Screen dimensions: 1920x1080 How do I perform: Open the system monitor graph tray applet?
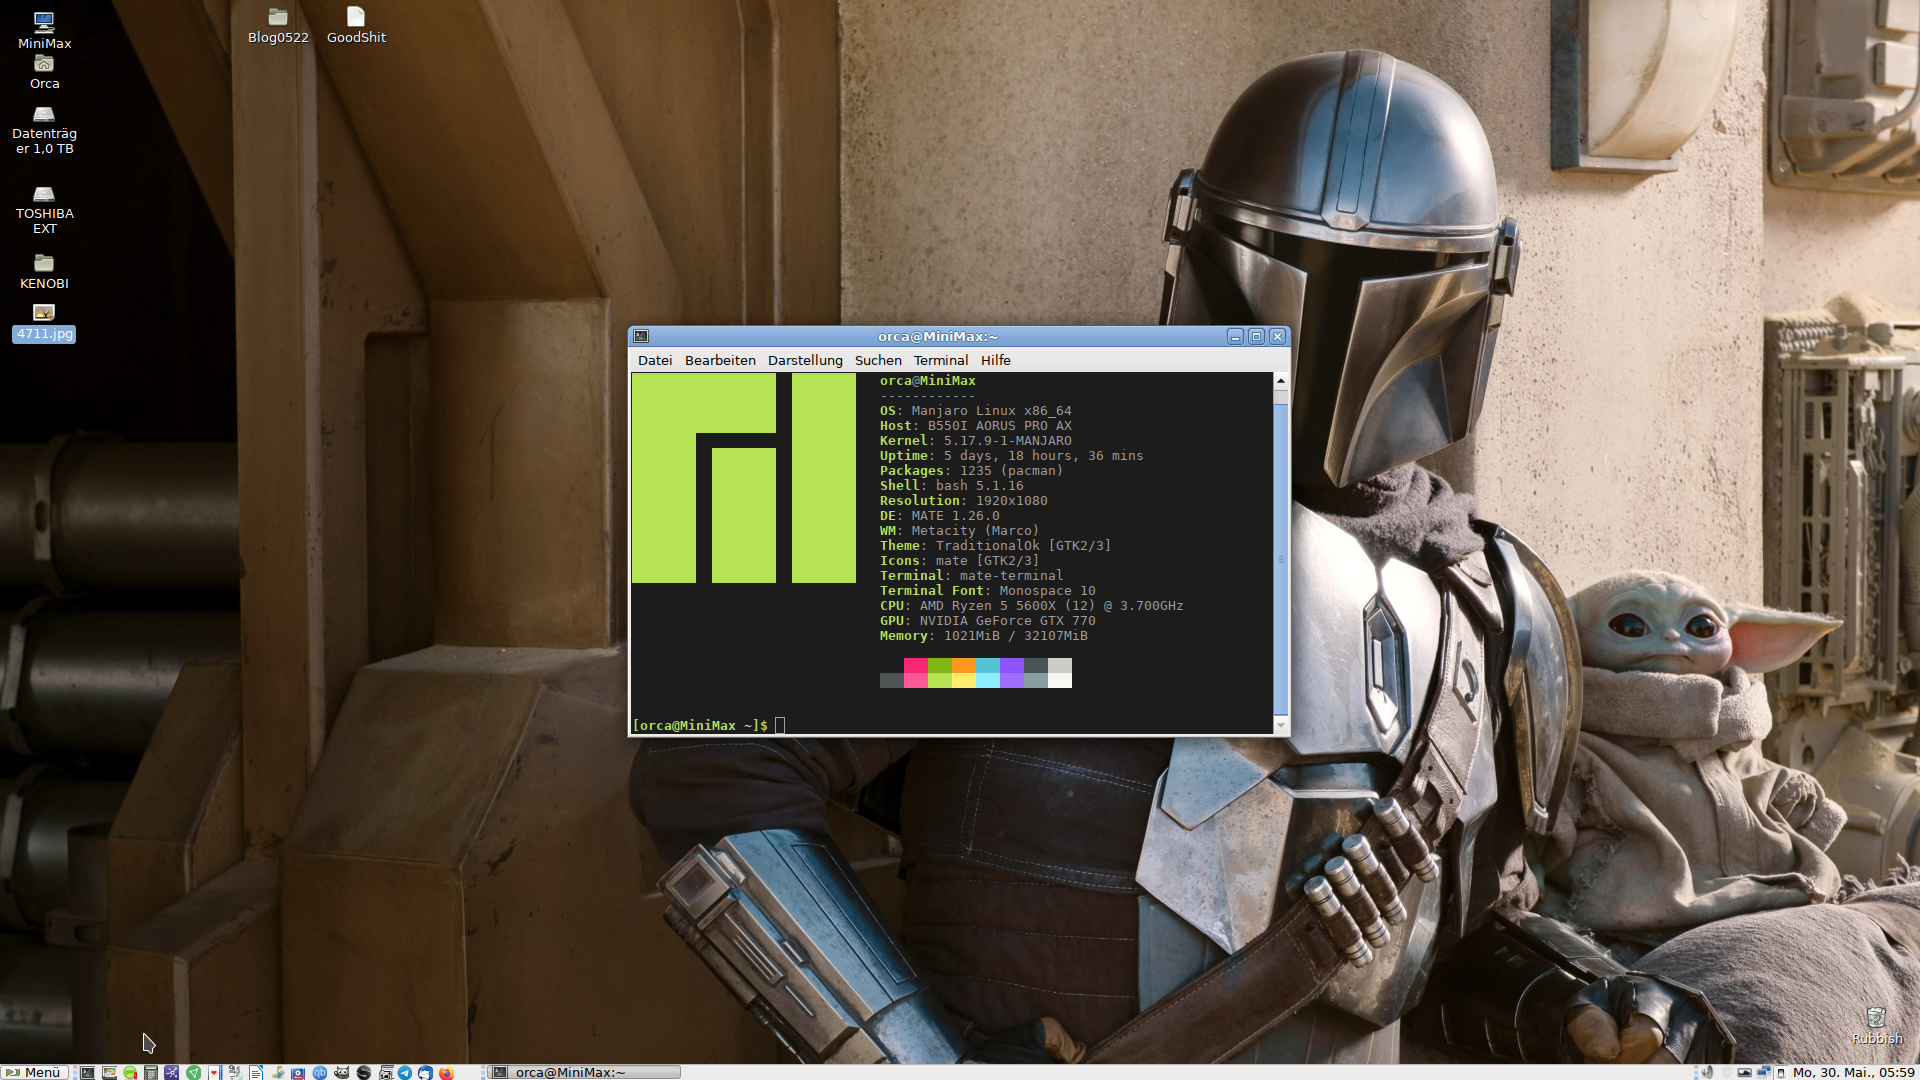1744,1072
